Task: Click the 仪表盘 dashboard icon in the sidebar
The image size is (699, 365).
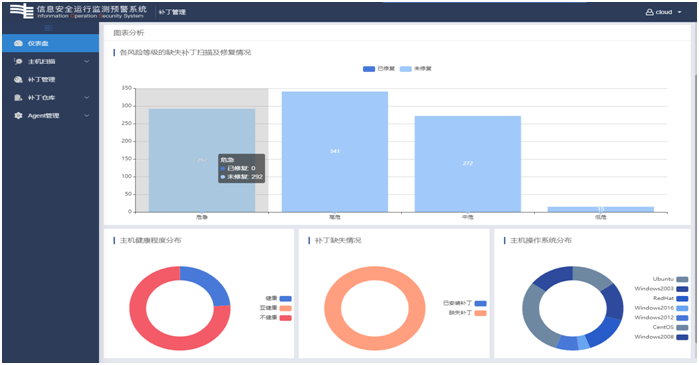Action: coord(18,43)
